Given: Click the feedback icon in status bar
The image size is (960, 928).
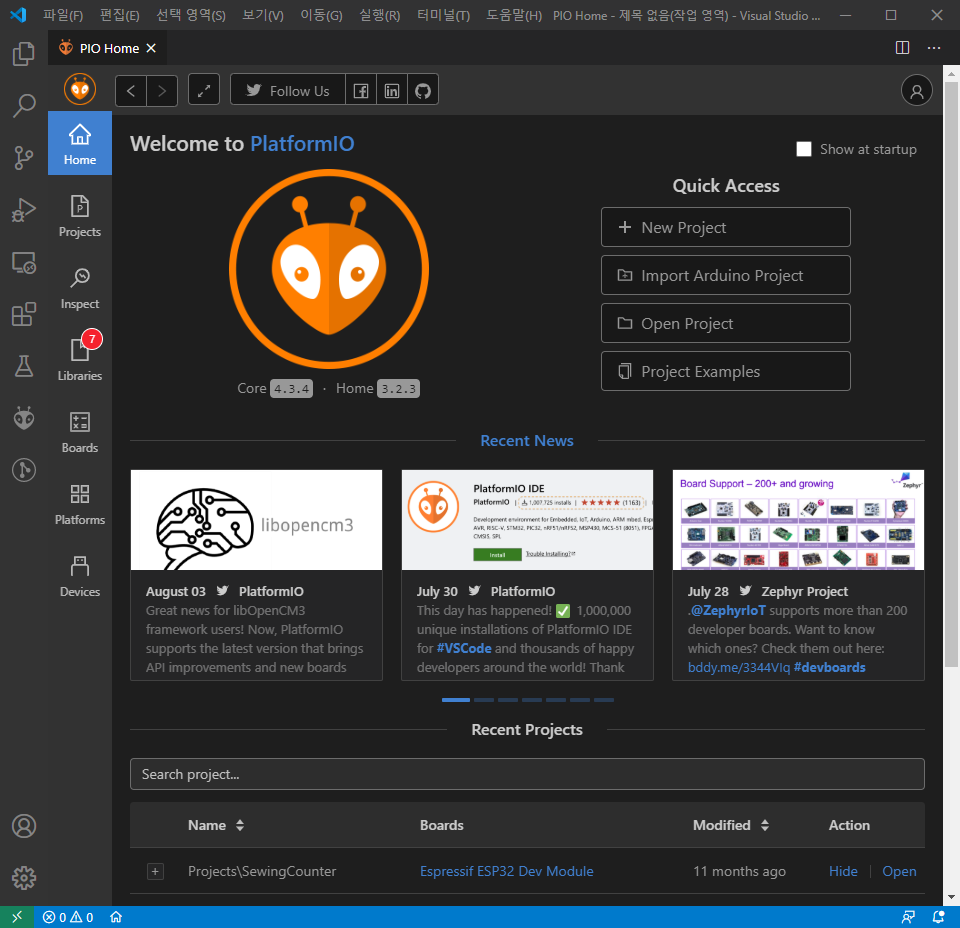Looking at the screenshot, I should click(x=909, y=916).
